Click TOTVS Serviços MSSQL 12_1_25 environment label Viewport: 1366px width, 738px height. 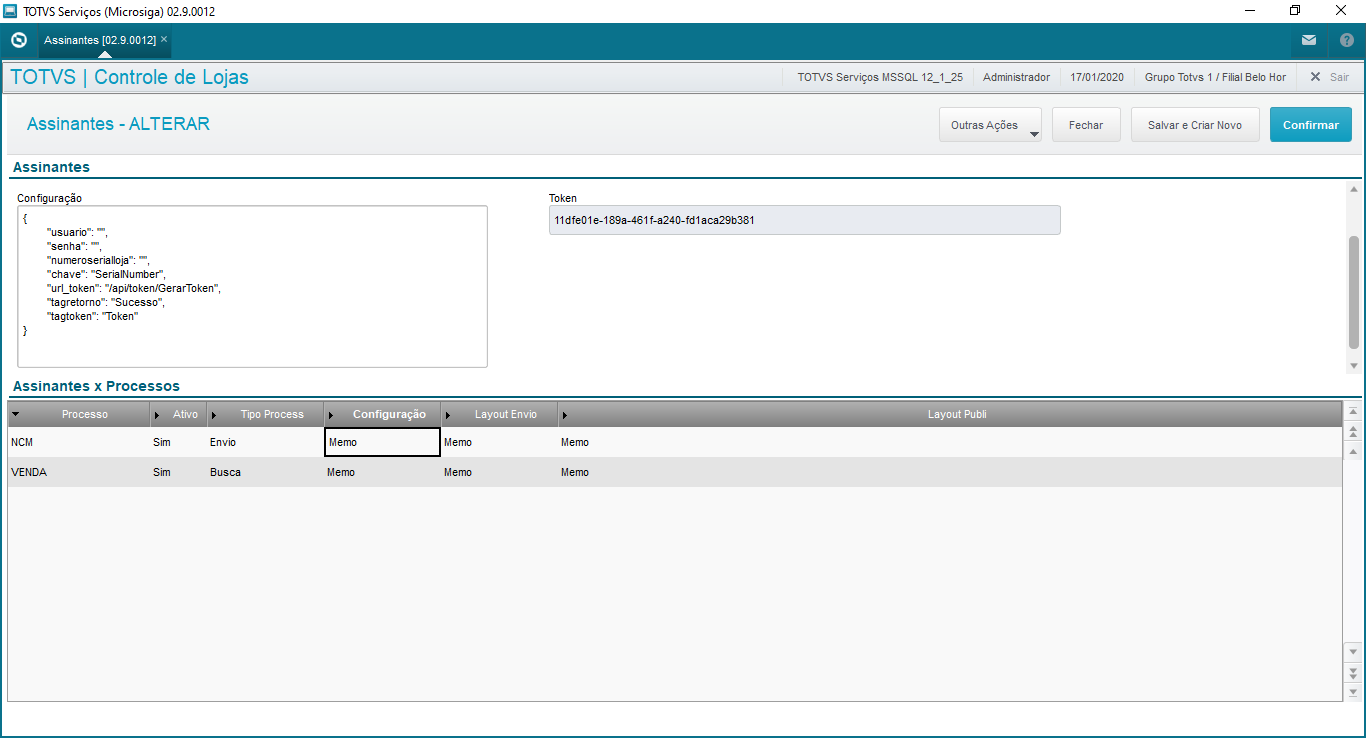pos(880,77)
